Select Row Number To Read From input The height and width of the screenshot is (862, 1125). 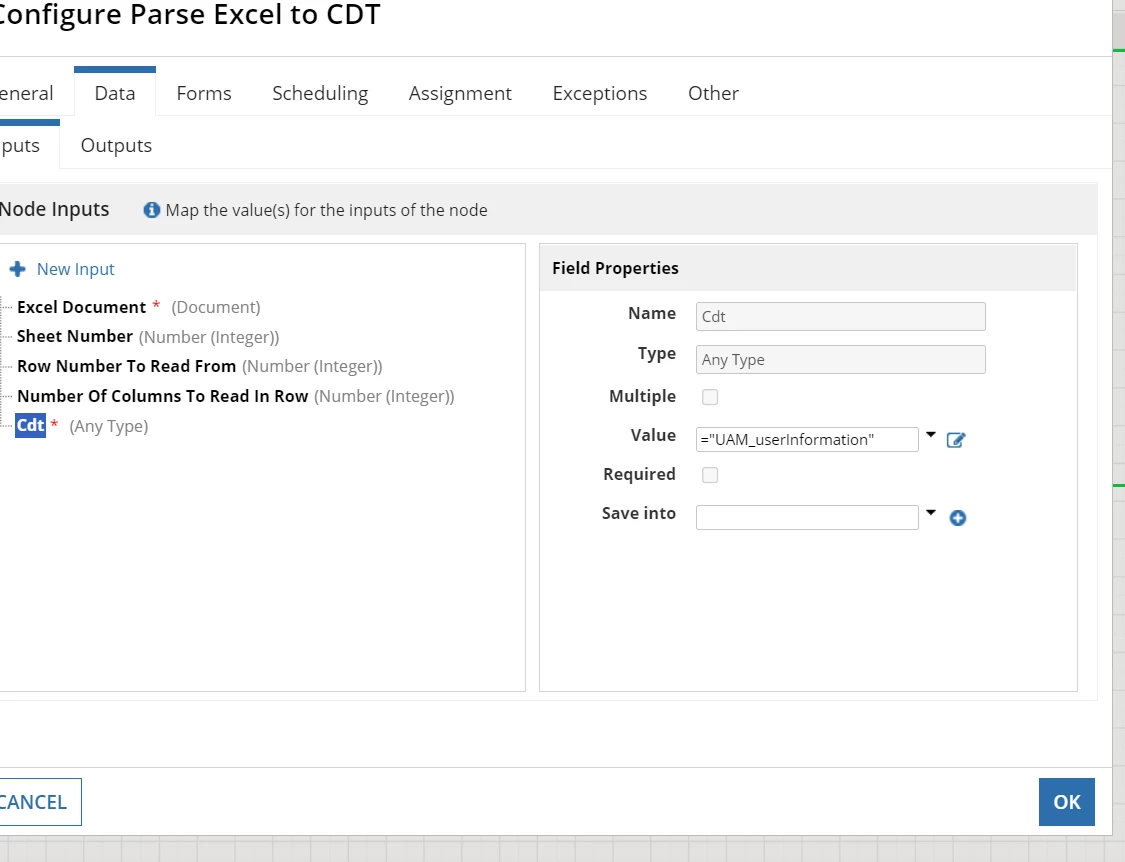[x=126, y=366]
